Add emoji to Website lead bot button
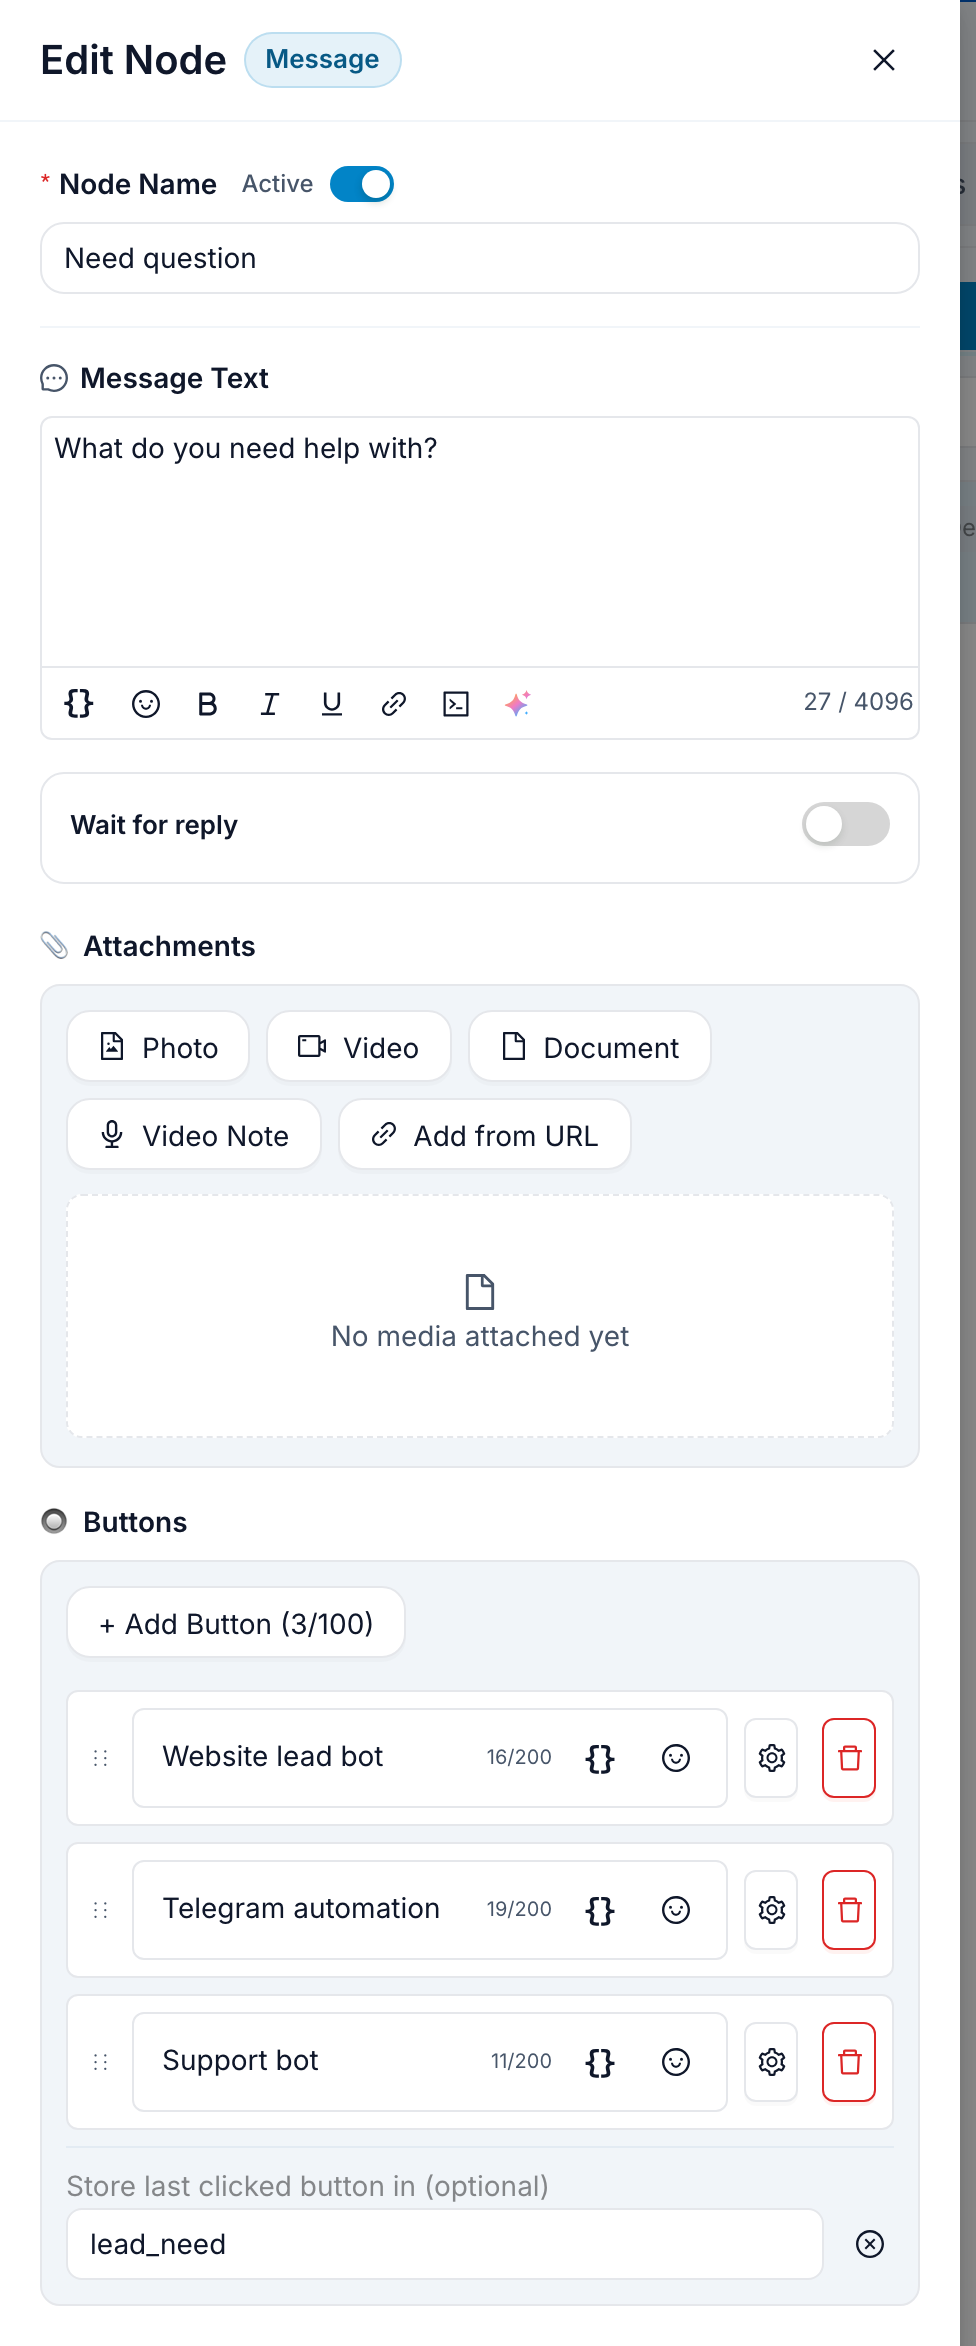This screenshot has height=2346, width=976. (x=676, y=1758)
